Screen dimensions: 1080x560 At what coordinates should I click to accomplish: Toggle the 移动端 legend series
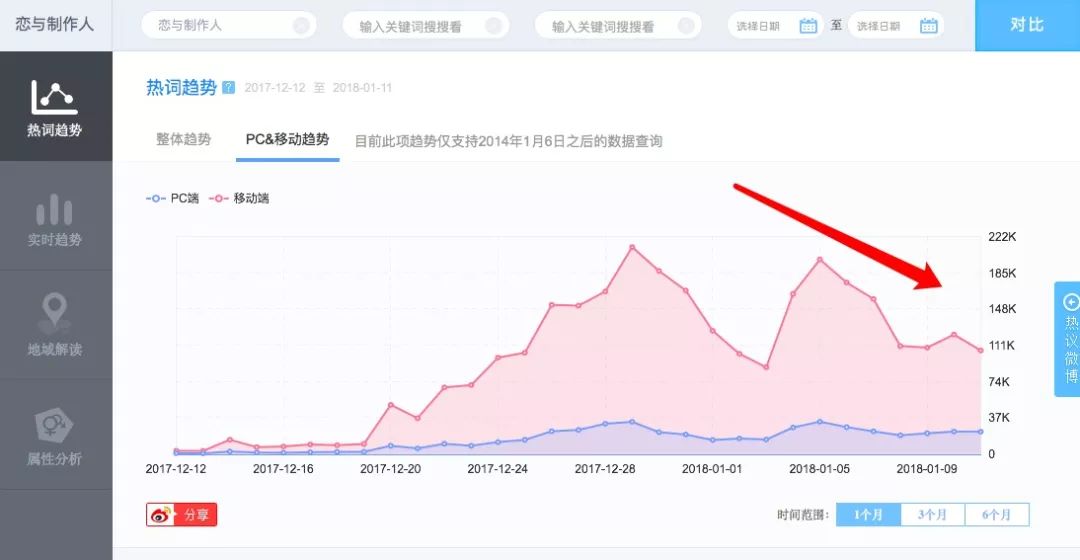(x=239, y=198)
